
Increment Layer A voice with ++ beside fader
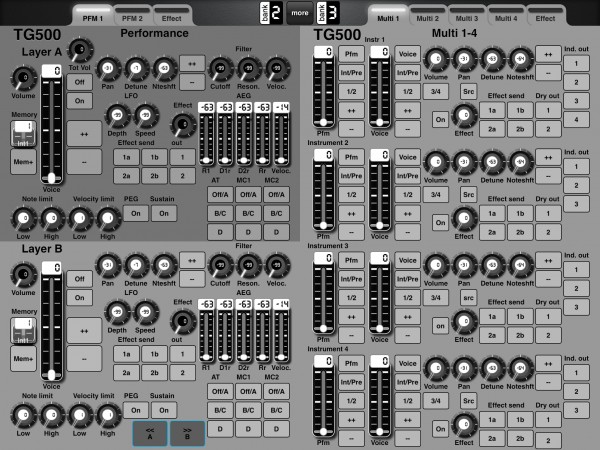pyautogui.click(x=84, y=134)
